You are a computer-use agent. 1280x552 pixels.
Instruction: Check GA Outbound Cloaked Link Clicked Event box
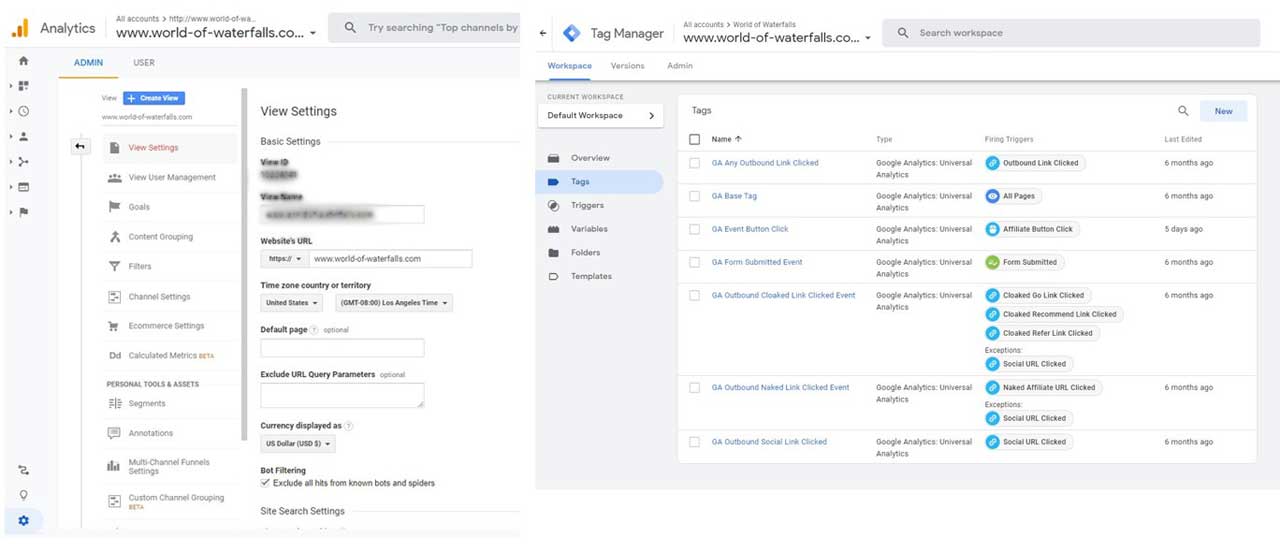click(695, 295)
